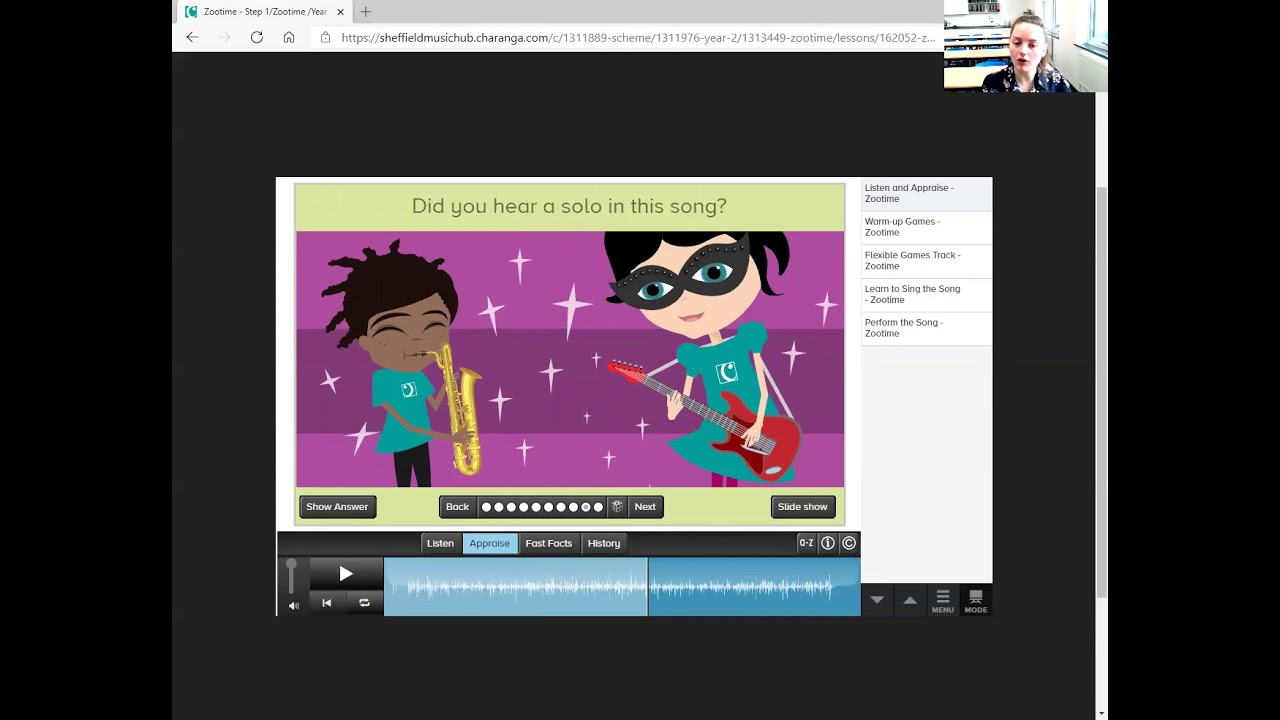Open the copyright icon
Image resolution: width=1280 pixels, height=720 pixels.
[x=849, y=543]
